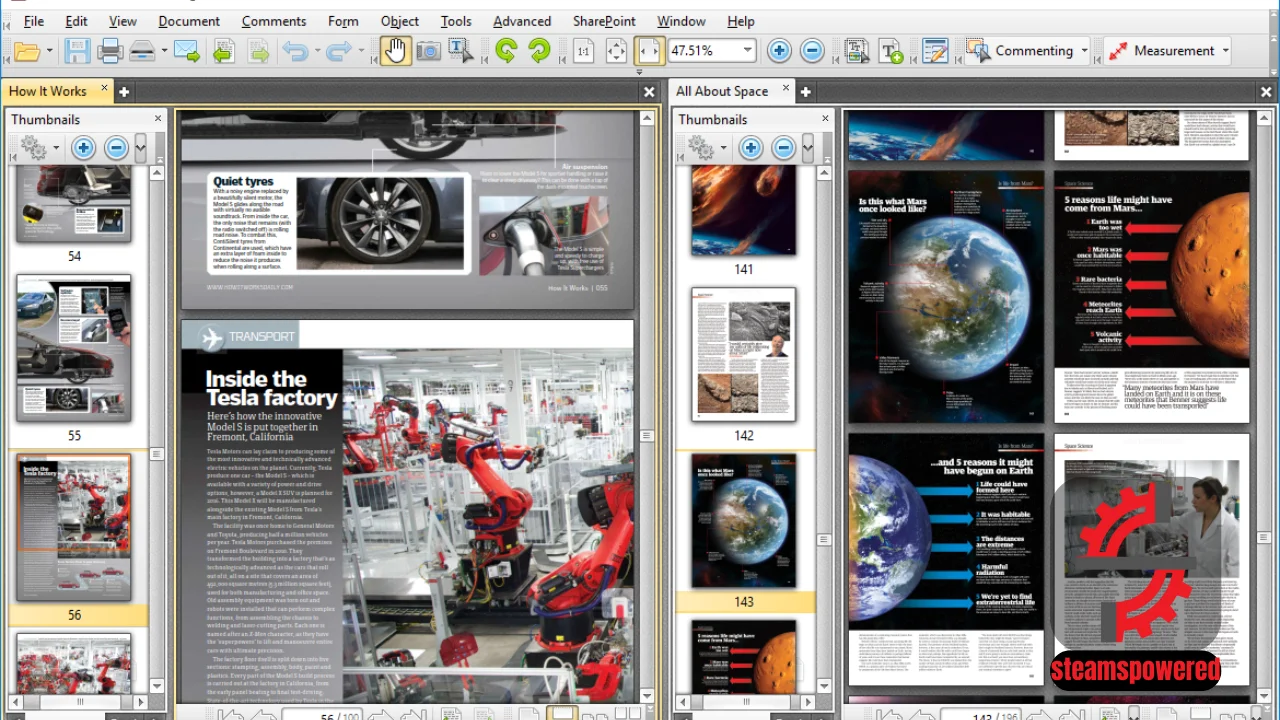
Task: Zoom in thumbnails in How It Works panel
Action: tap(83, 149)
